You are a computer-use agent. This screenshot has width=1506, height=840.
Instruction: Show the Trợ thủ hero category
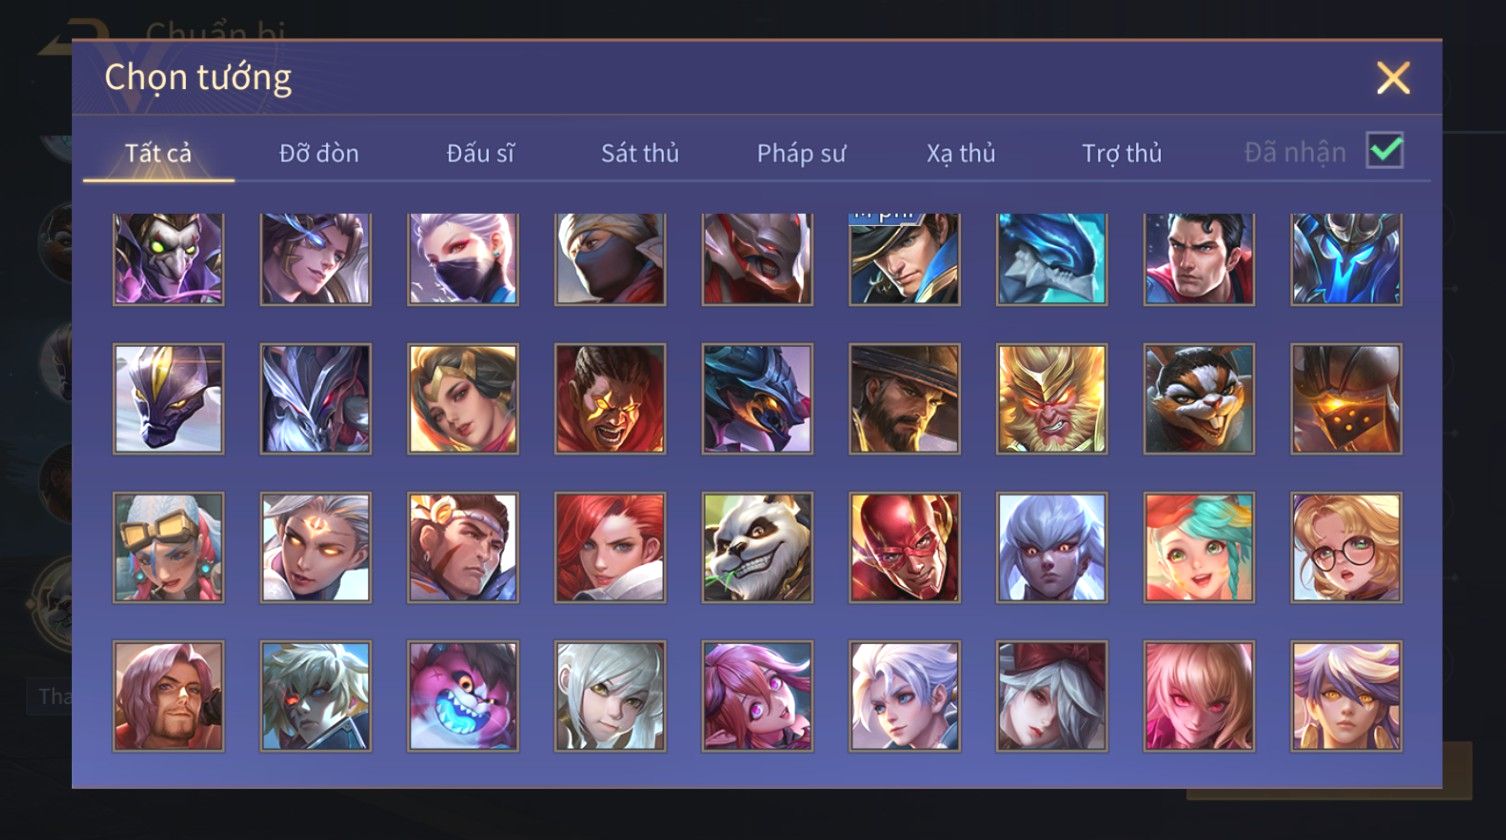point(1122,153)
